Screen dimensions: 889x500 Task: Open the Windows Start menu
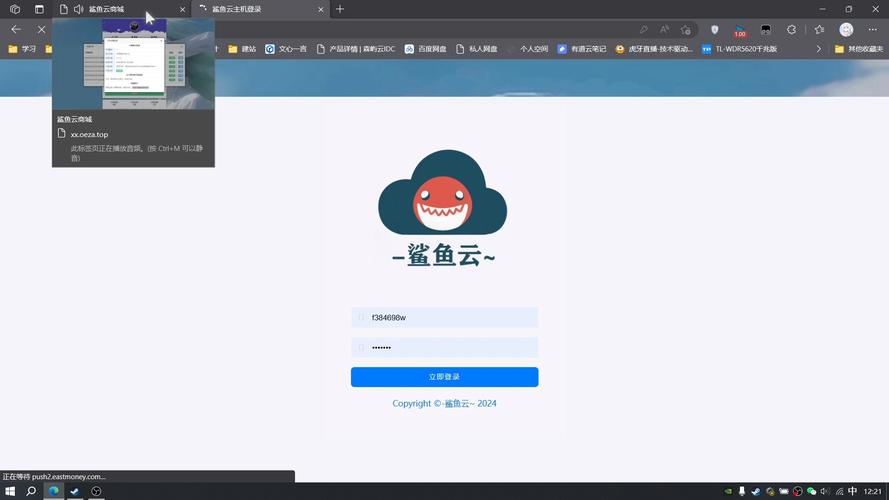10,491
